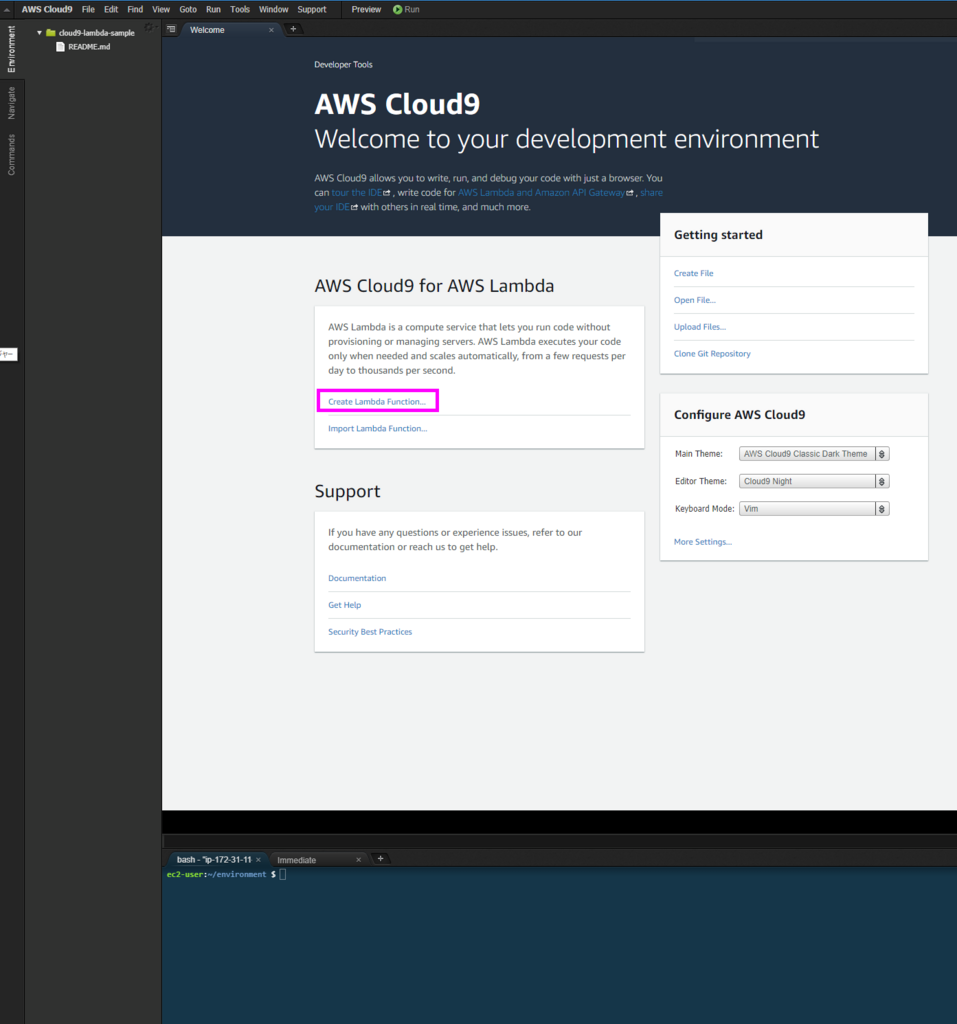Click the 'AWS Lambda and Amazon API Gateway' link
Viewport: 957px width, 1024px height.
pyautogui.click(x=542, y=193)
